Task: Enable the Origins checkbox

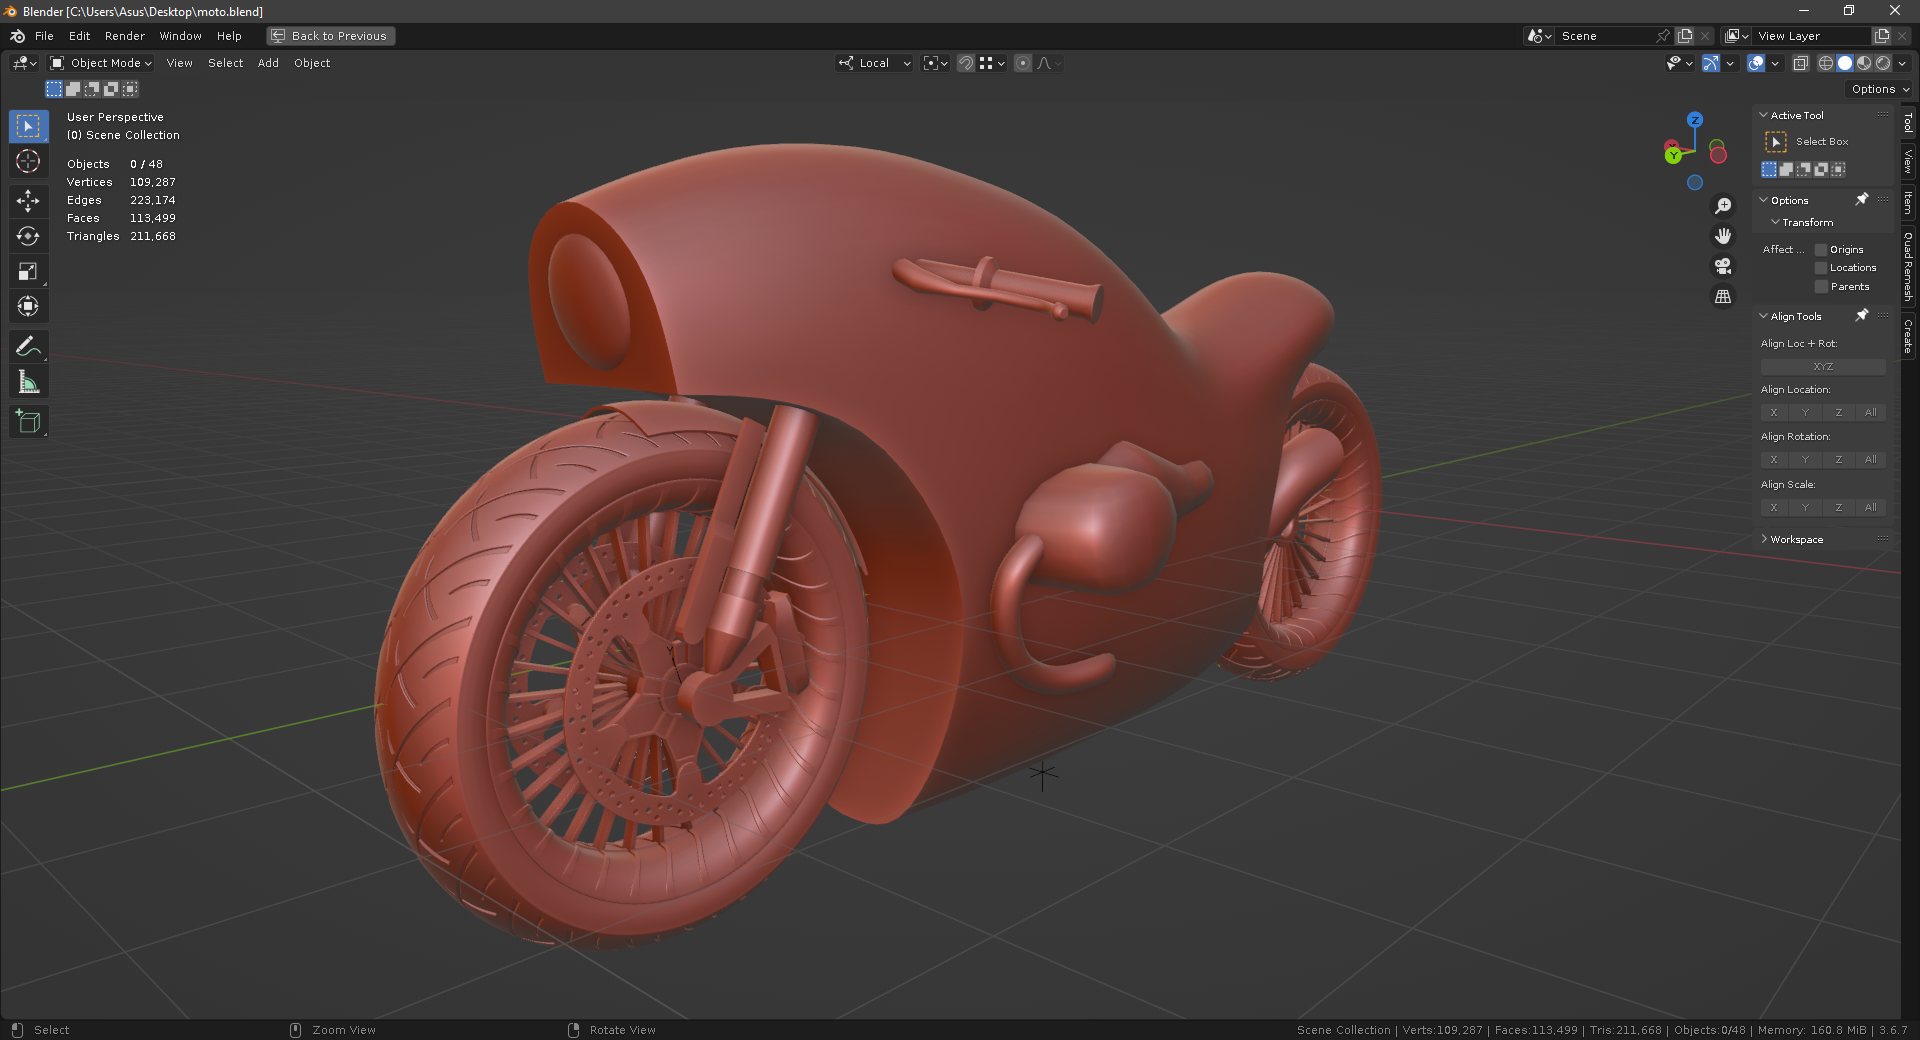Action: click(1821, 250)
